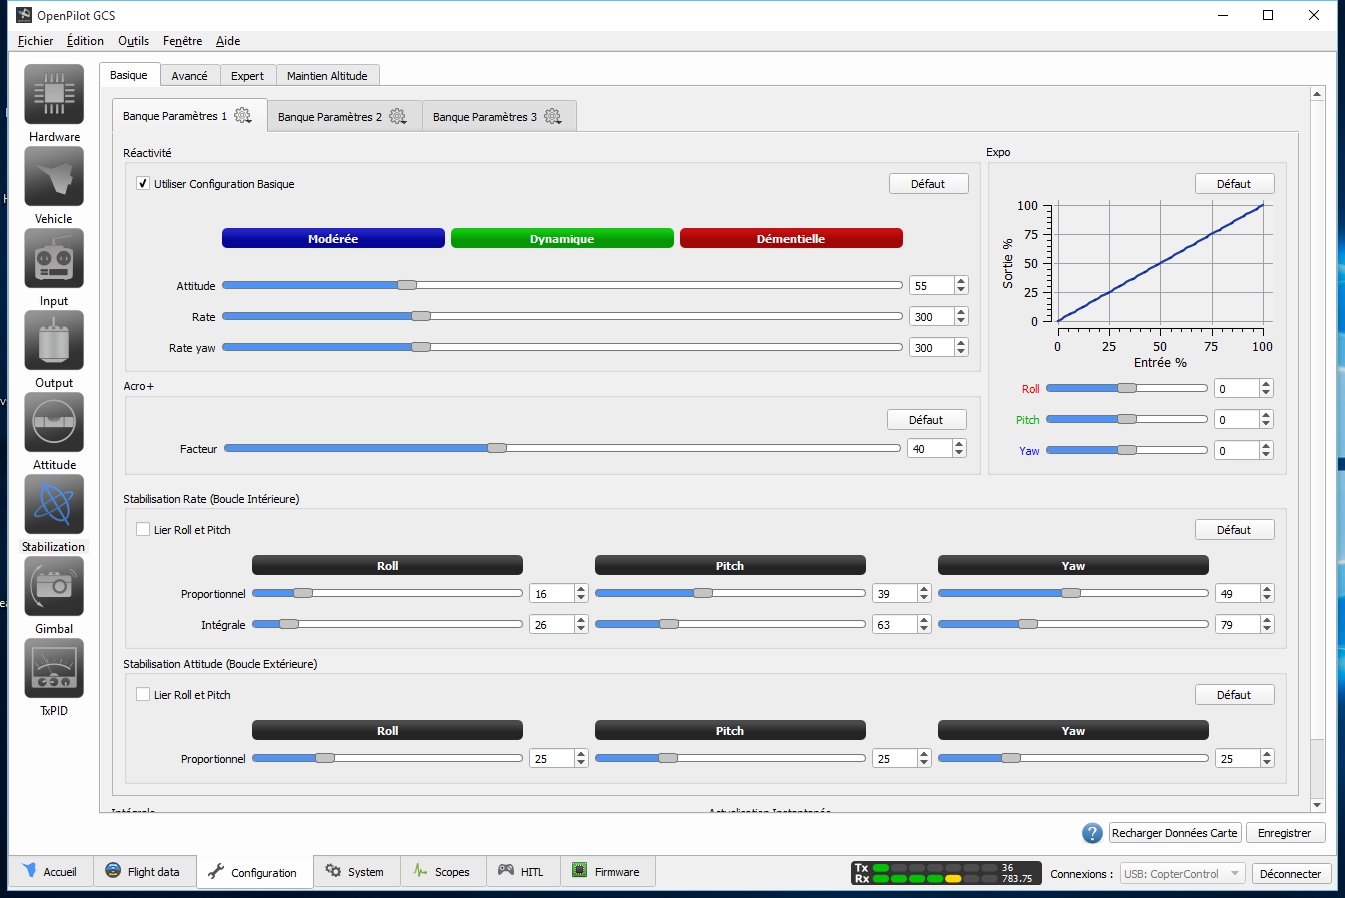This screenshot has width=1345, height=898.
Task: Open the Hardware configuration icon
Action: point(54,95)
